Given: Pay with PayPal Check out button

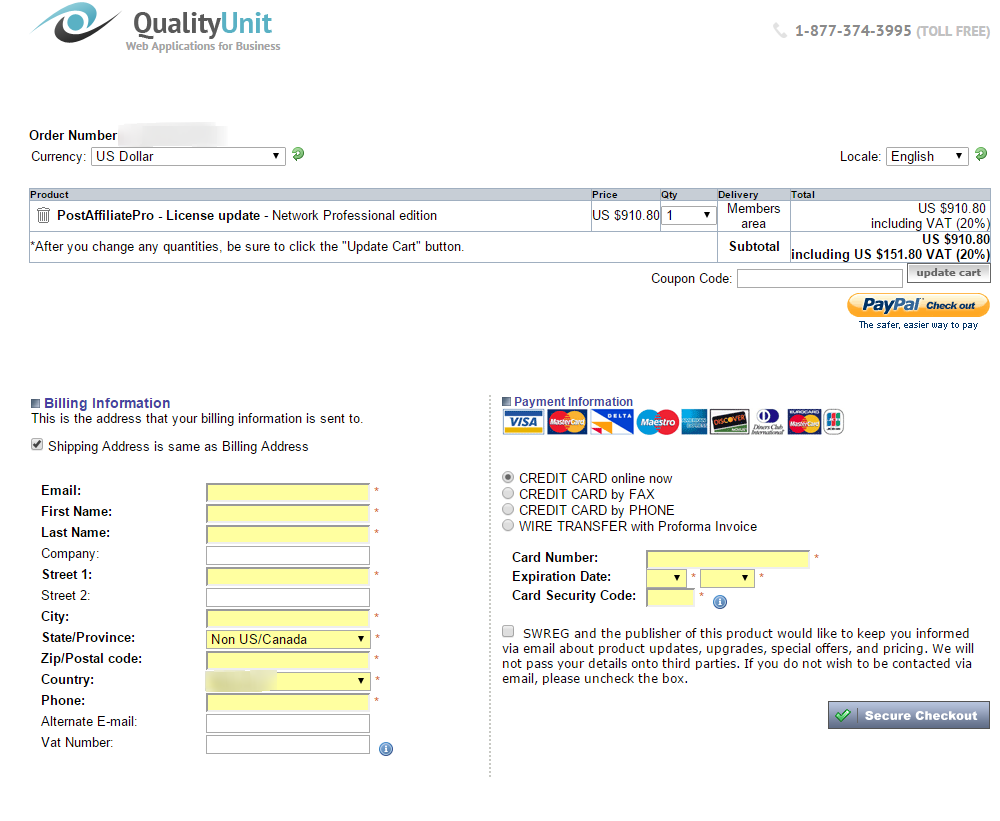Looking at the screenshot, I should tap(918, 305).
